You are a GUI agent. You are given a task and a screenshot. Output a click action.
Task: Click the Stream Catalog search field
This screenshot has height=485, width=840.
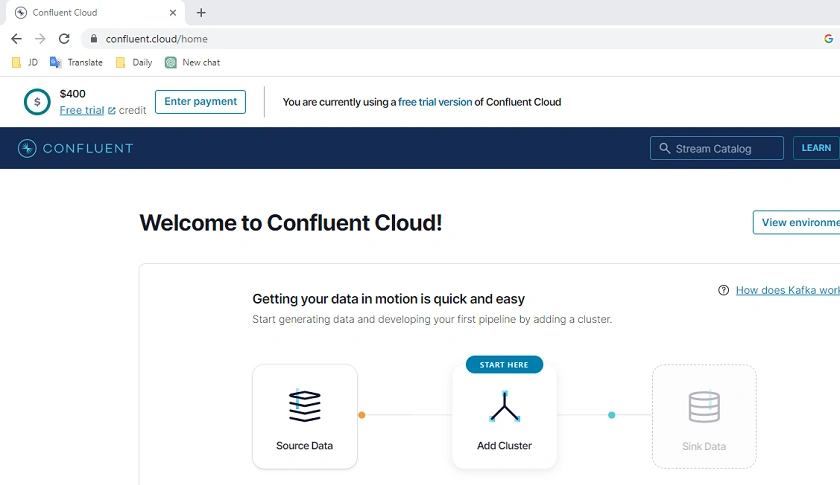(x=717, y=148)
